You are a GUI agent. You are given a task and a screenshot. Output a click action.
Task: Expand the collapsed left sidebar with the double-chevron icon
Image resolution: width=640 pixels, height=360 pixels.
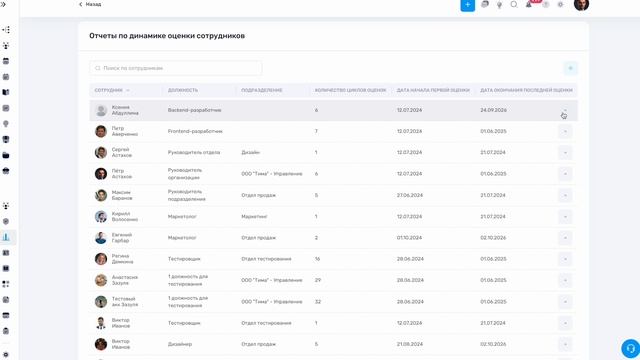pos(3,4)
